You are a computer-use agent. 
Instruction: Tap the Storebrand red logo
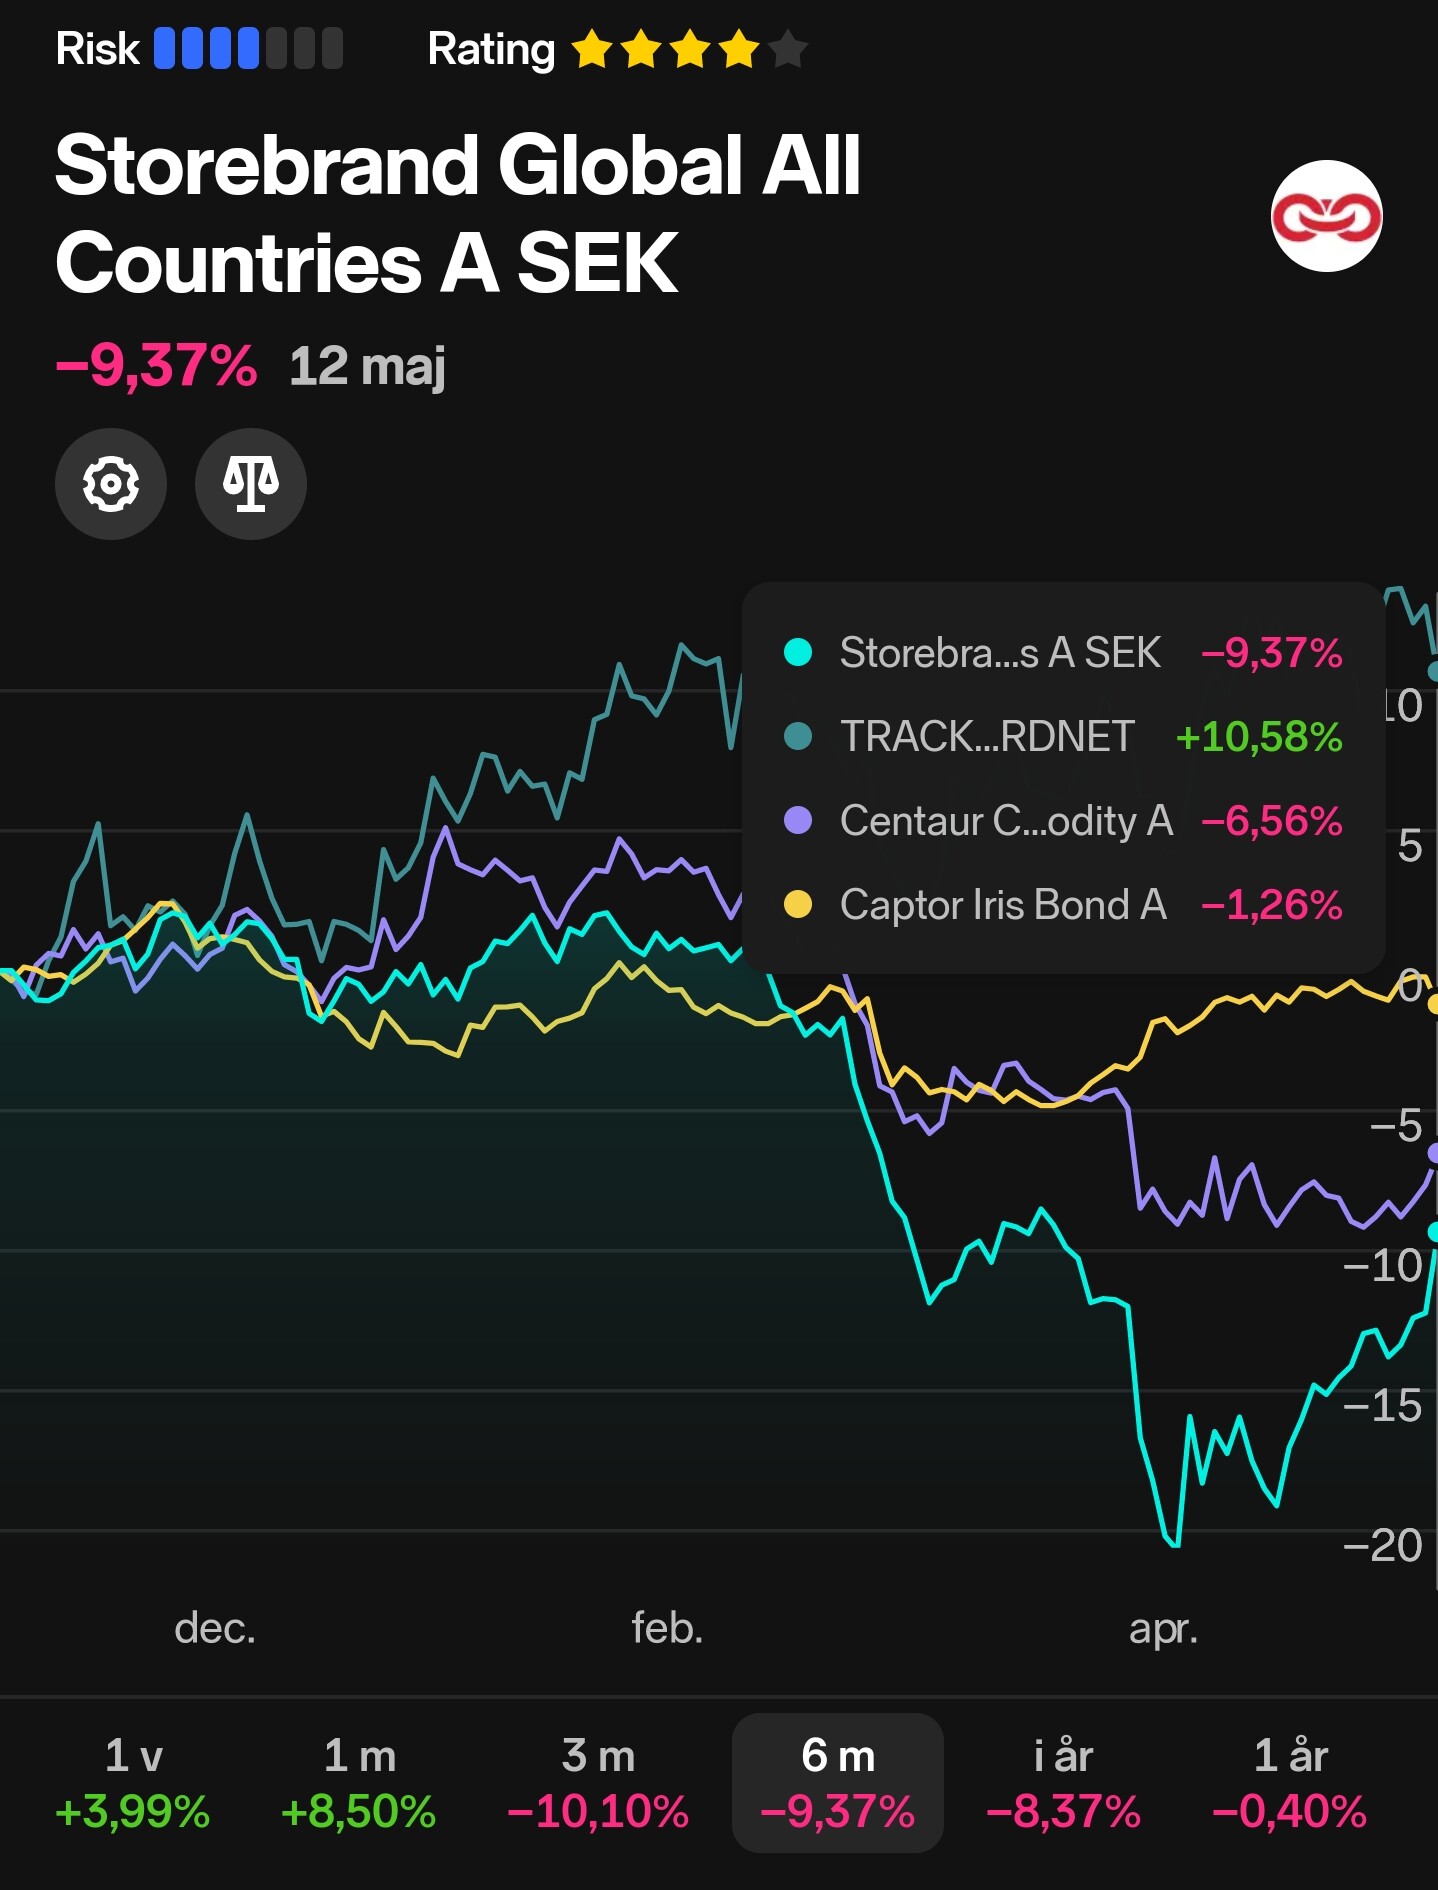(1326, 216)
